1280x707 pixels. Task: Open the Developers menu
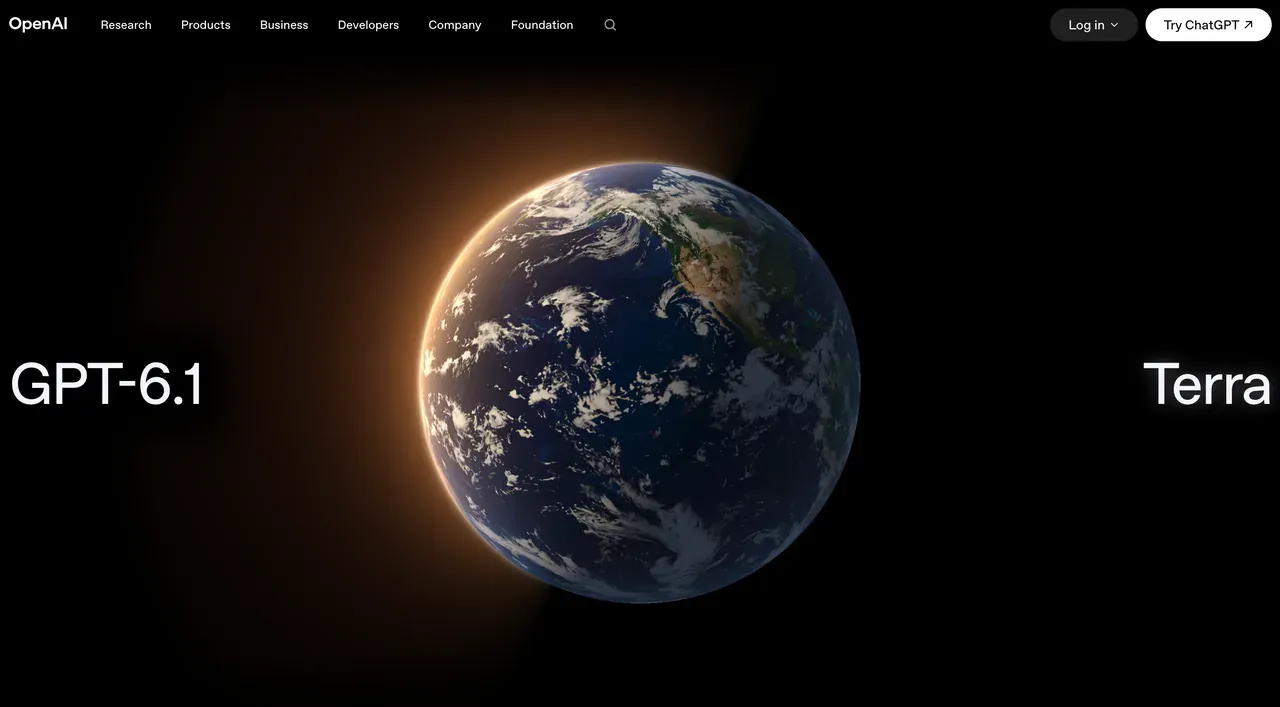click(368, 25)
